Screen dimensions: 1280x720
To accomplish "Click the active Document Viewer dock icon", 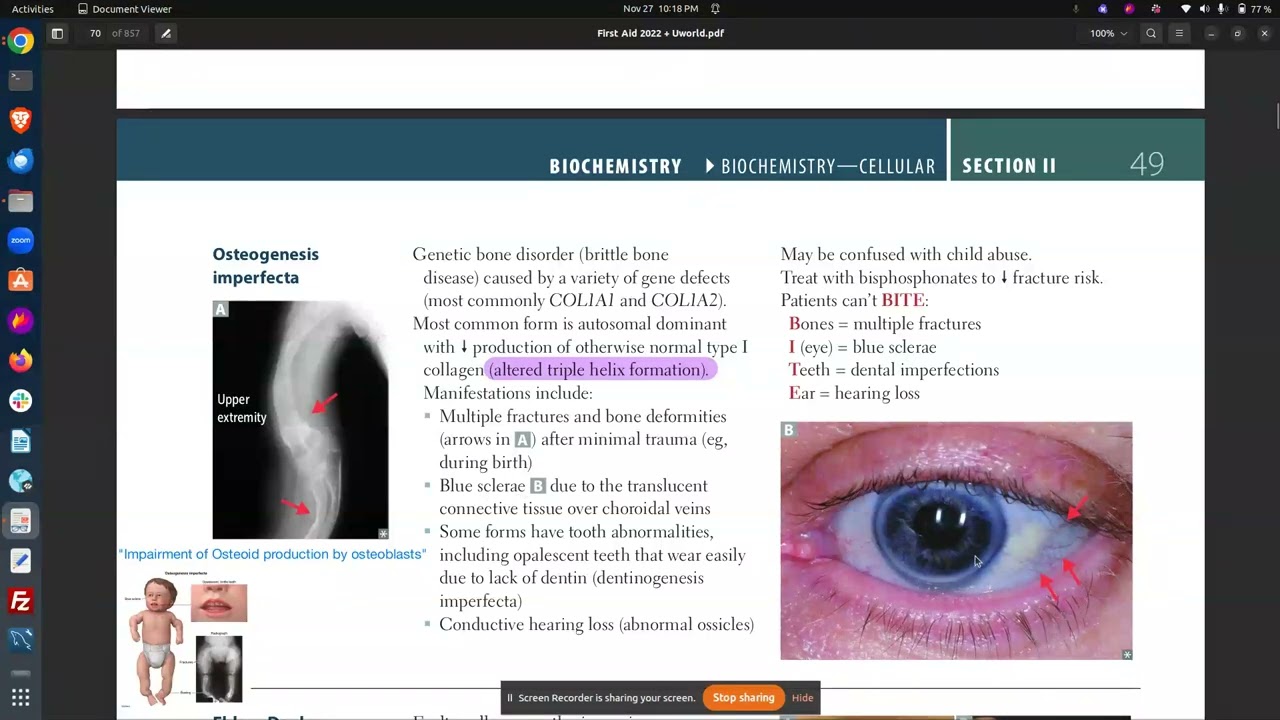I will pos(20,521).
